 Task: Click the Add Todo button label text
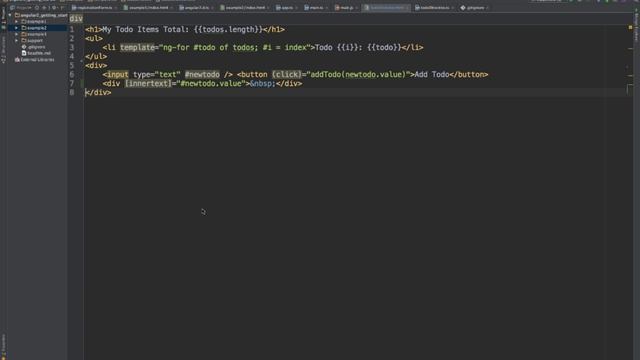pos(432,74)
